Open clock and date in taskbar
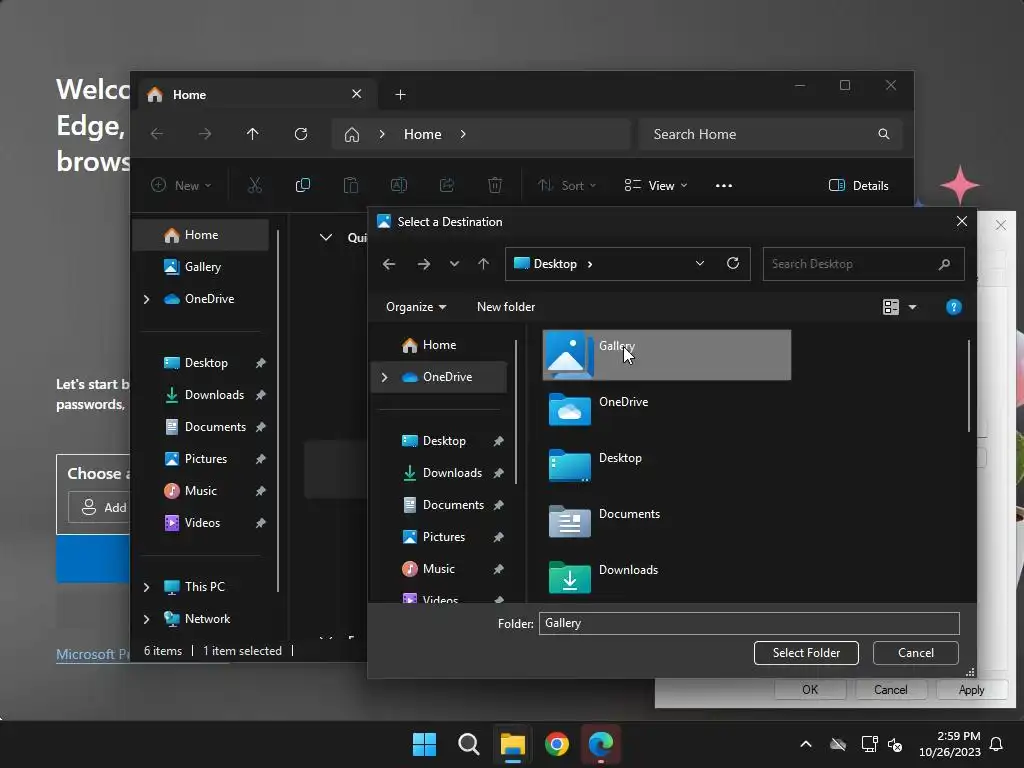Screen dimensions: 1024x768 pyautogui.click(x=950, y=744)
